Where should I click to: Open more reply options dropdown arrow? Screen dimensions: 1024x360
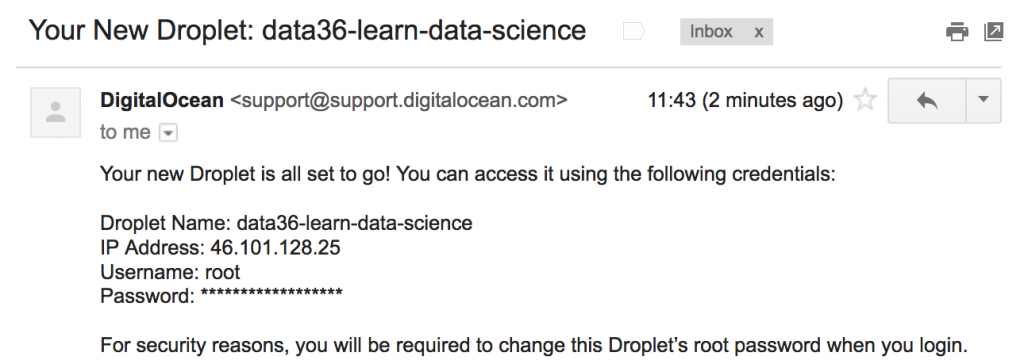tap(984, 101)
